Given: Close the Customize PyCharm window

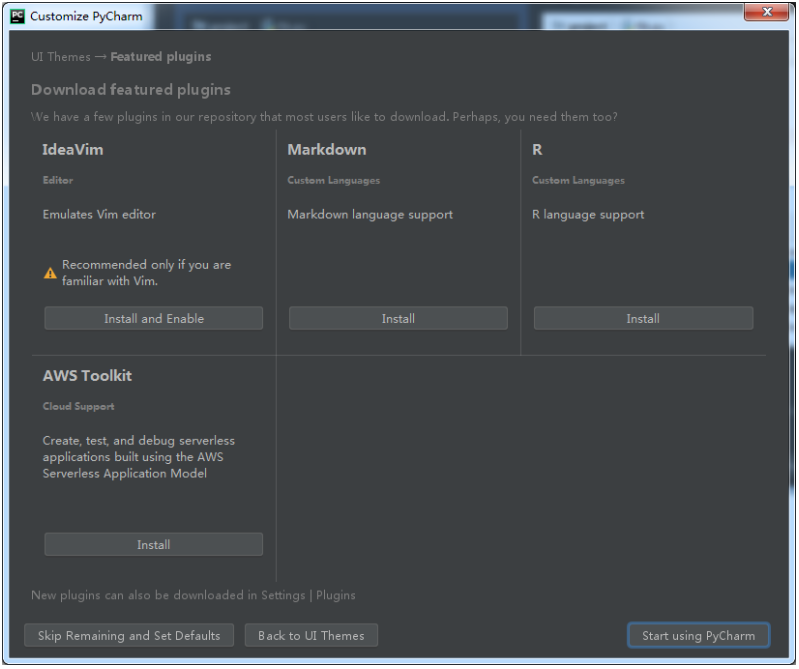Looking at the screenshot, I should click(769, 12).
